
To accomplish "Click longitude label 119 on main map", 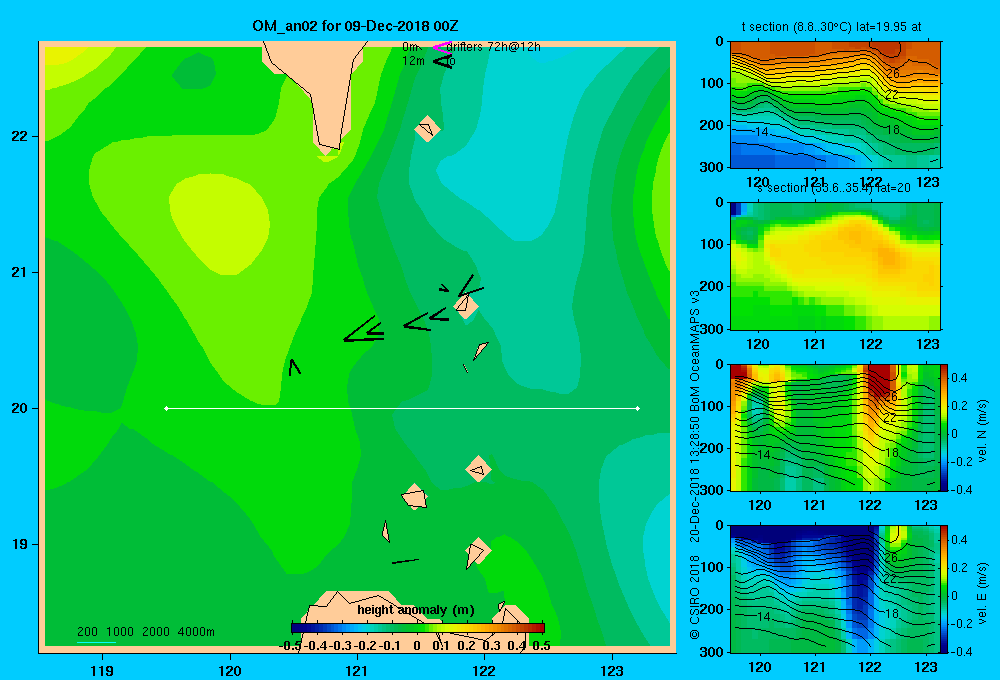I will [x=102, y=670].
